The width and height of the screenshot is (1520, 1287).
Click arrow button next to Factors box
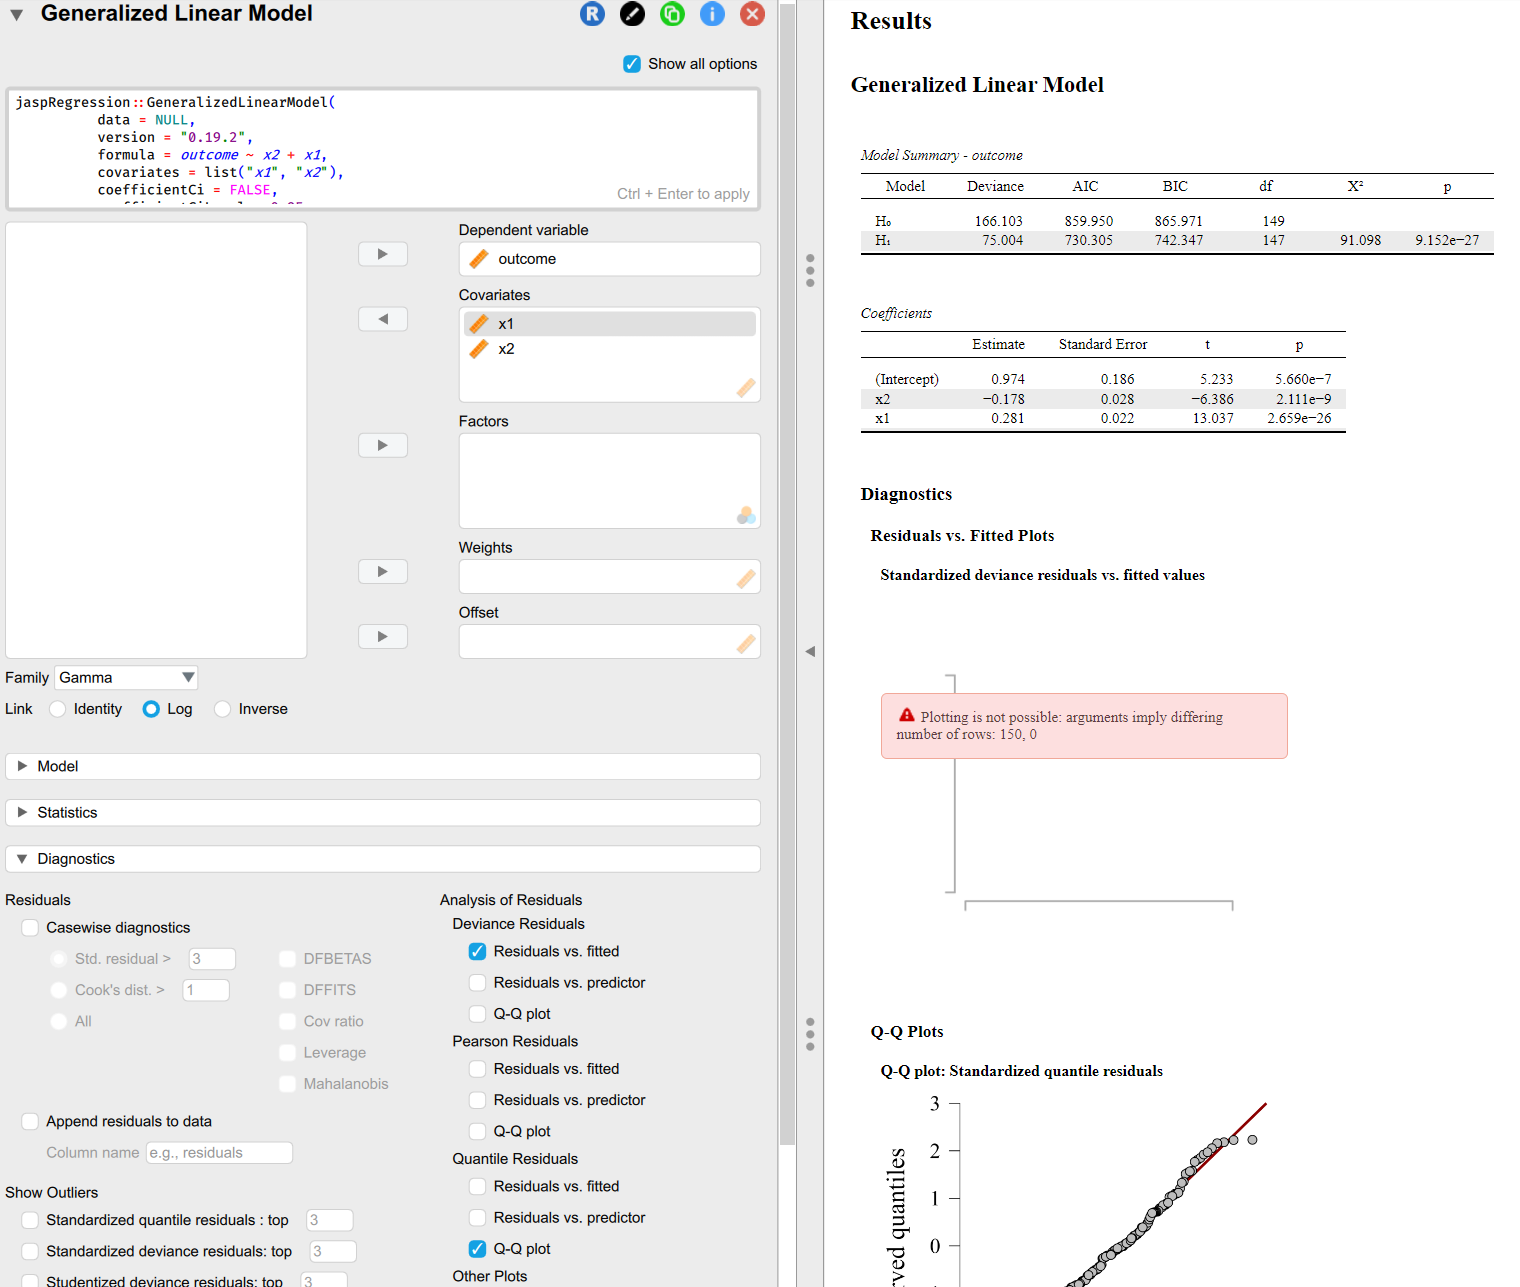(382, 445)
